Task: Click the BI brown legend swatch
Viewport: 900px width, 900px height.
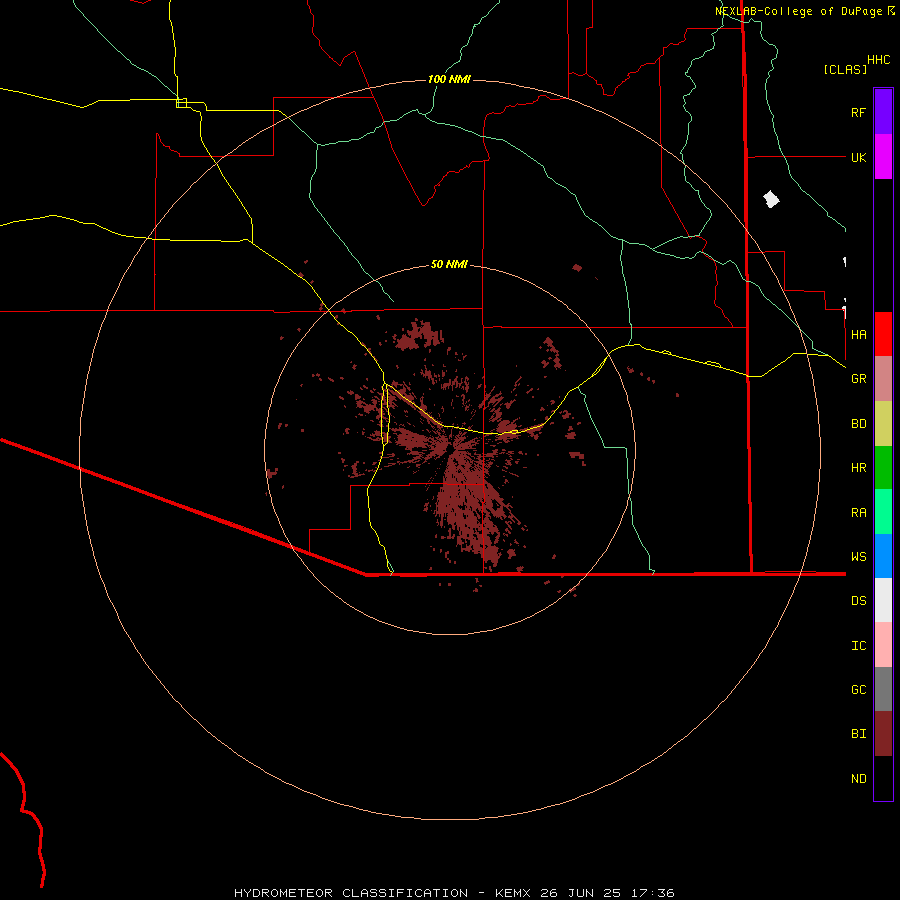Action: pyautogui.click(x=883, y=734)
